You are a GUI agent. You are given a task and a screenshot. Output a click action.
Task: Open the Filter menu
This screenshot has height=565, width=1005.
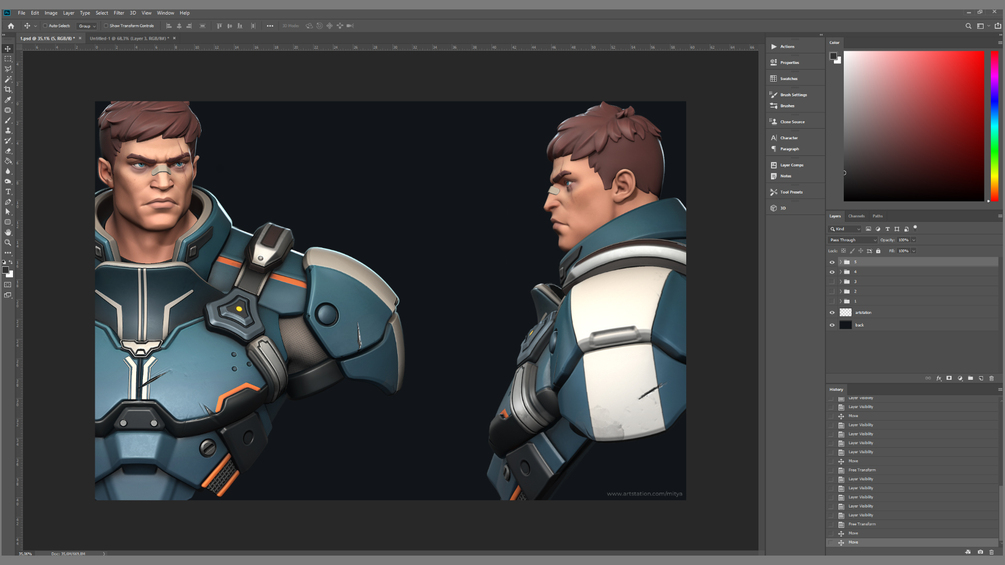(119, 13)
